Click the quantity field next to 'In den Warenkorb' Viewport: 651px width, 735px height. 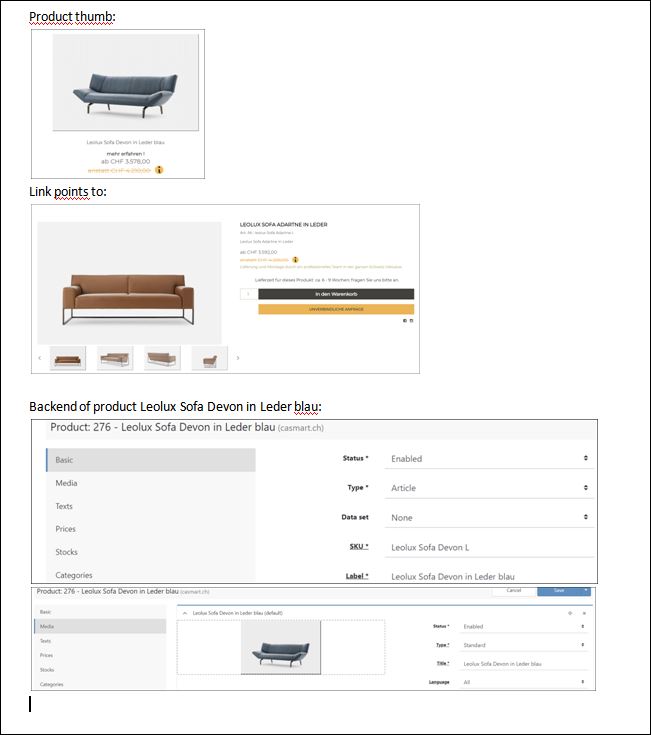pyautogui.click(x=248, y=294)
